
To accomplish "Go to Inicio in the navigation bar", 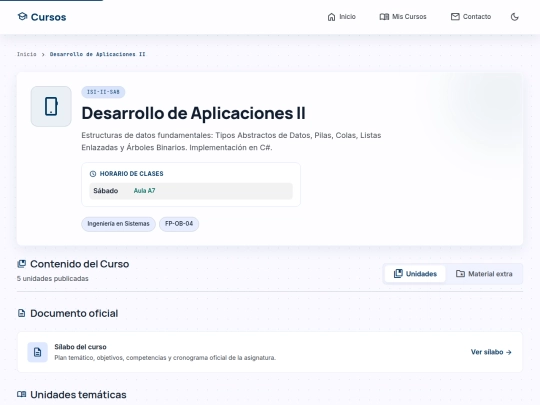I will coord(341,17).
